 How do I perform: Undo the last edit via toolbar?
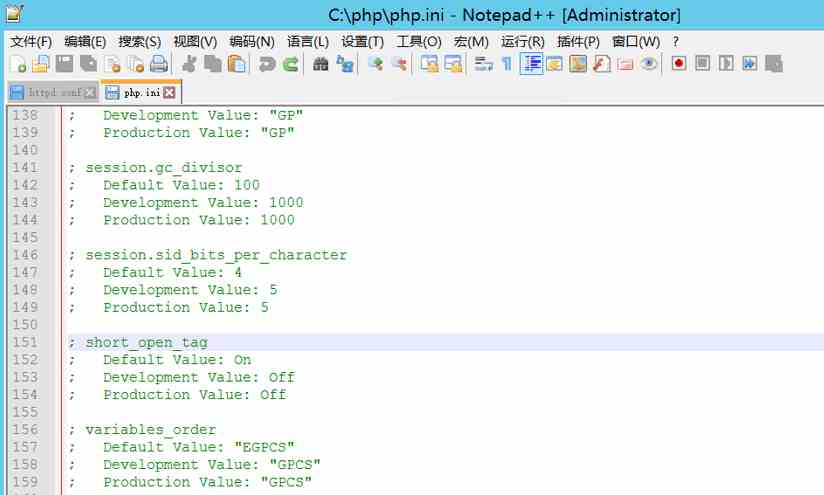267,64
